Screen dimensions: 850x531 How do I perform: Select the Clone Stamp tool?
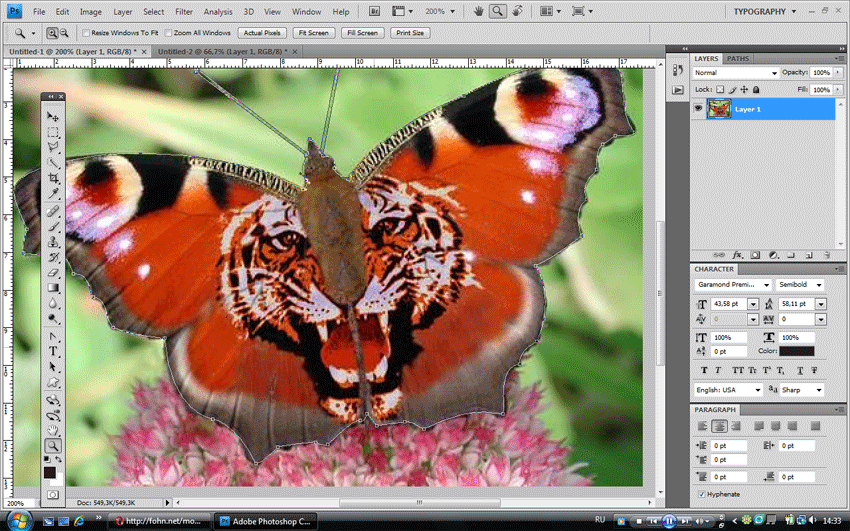pyautogui.click(x=53, y=242)
